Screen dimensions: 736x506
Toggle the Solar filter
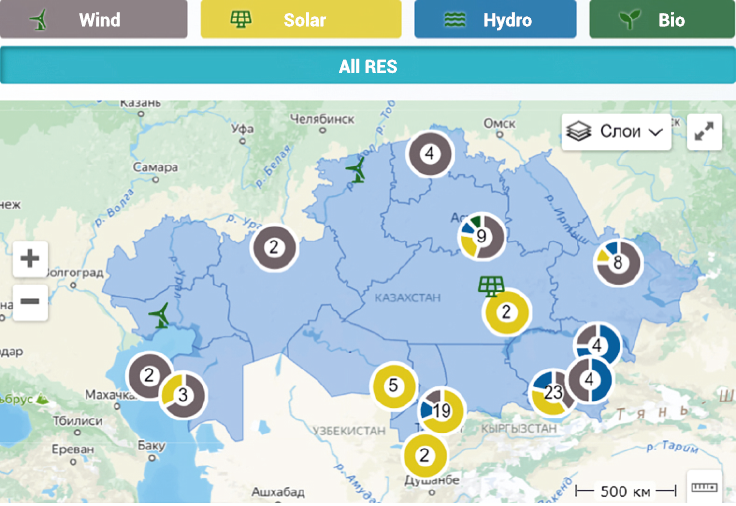301,19
